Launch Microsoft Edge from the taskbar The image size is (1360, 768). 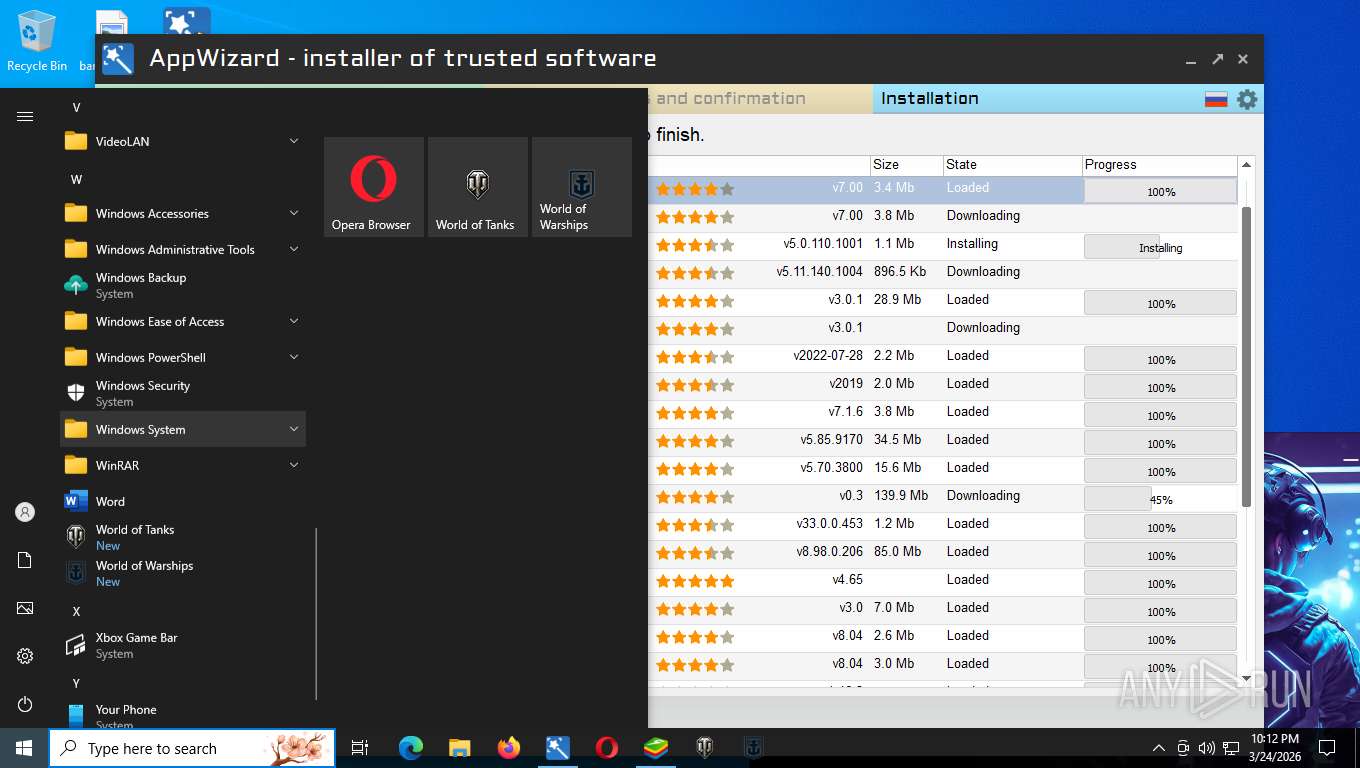[410, 748]
